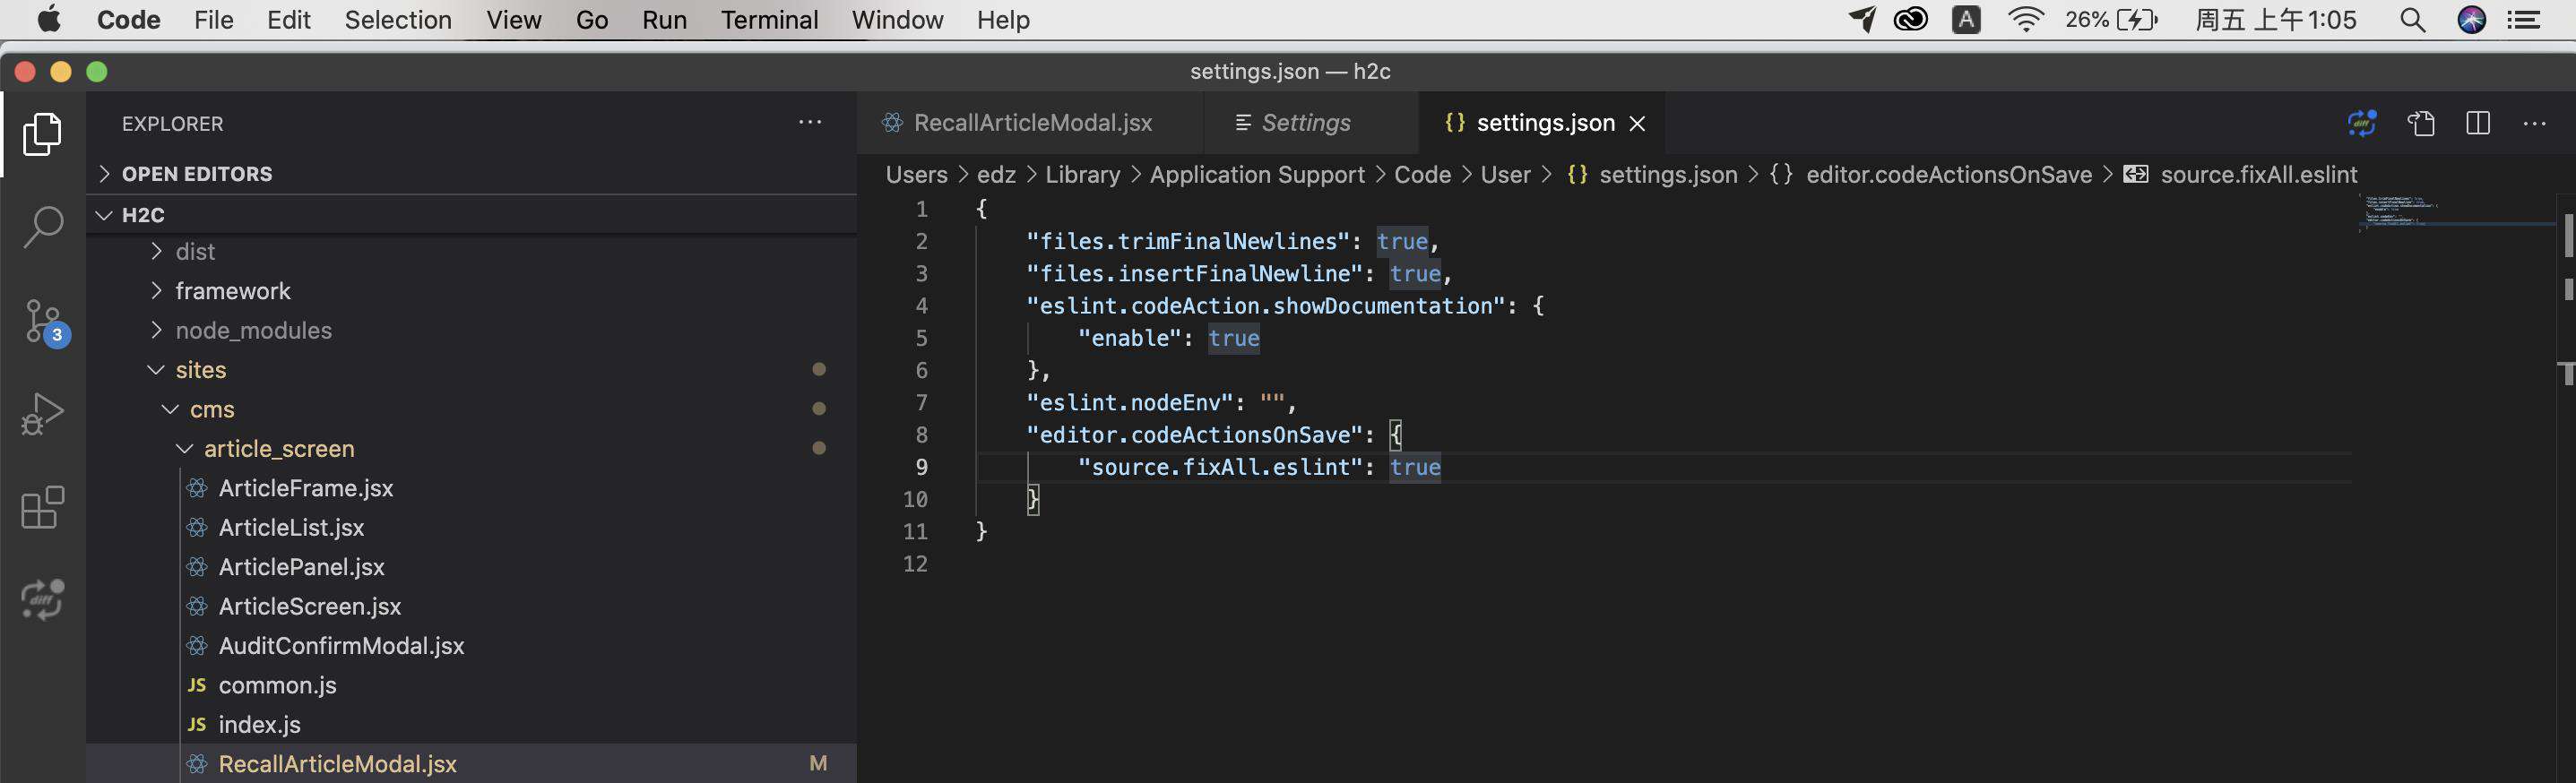The height and width of the screenshot is (783, 2576).
Task: Switch to the Settings tab
Action: (1310, 123)
